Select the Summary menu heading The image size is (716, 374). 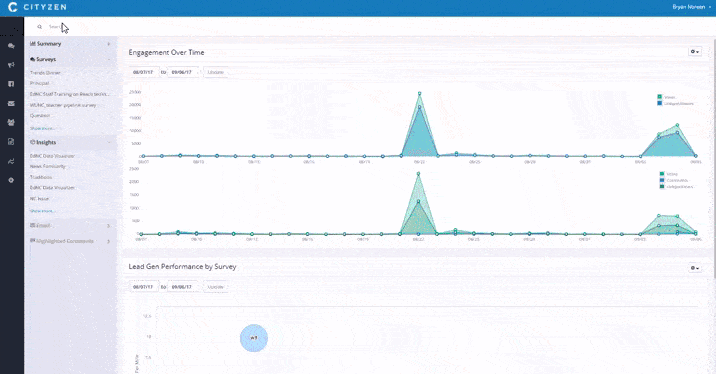coord(45,44)
